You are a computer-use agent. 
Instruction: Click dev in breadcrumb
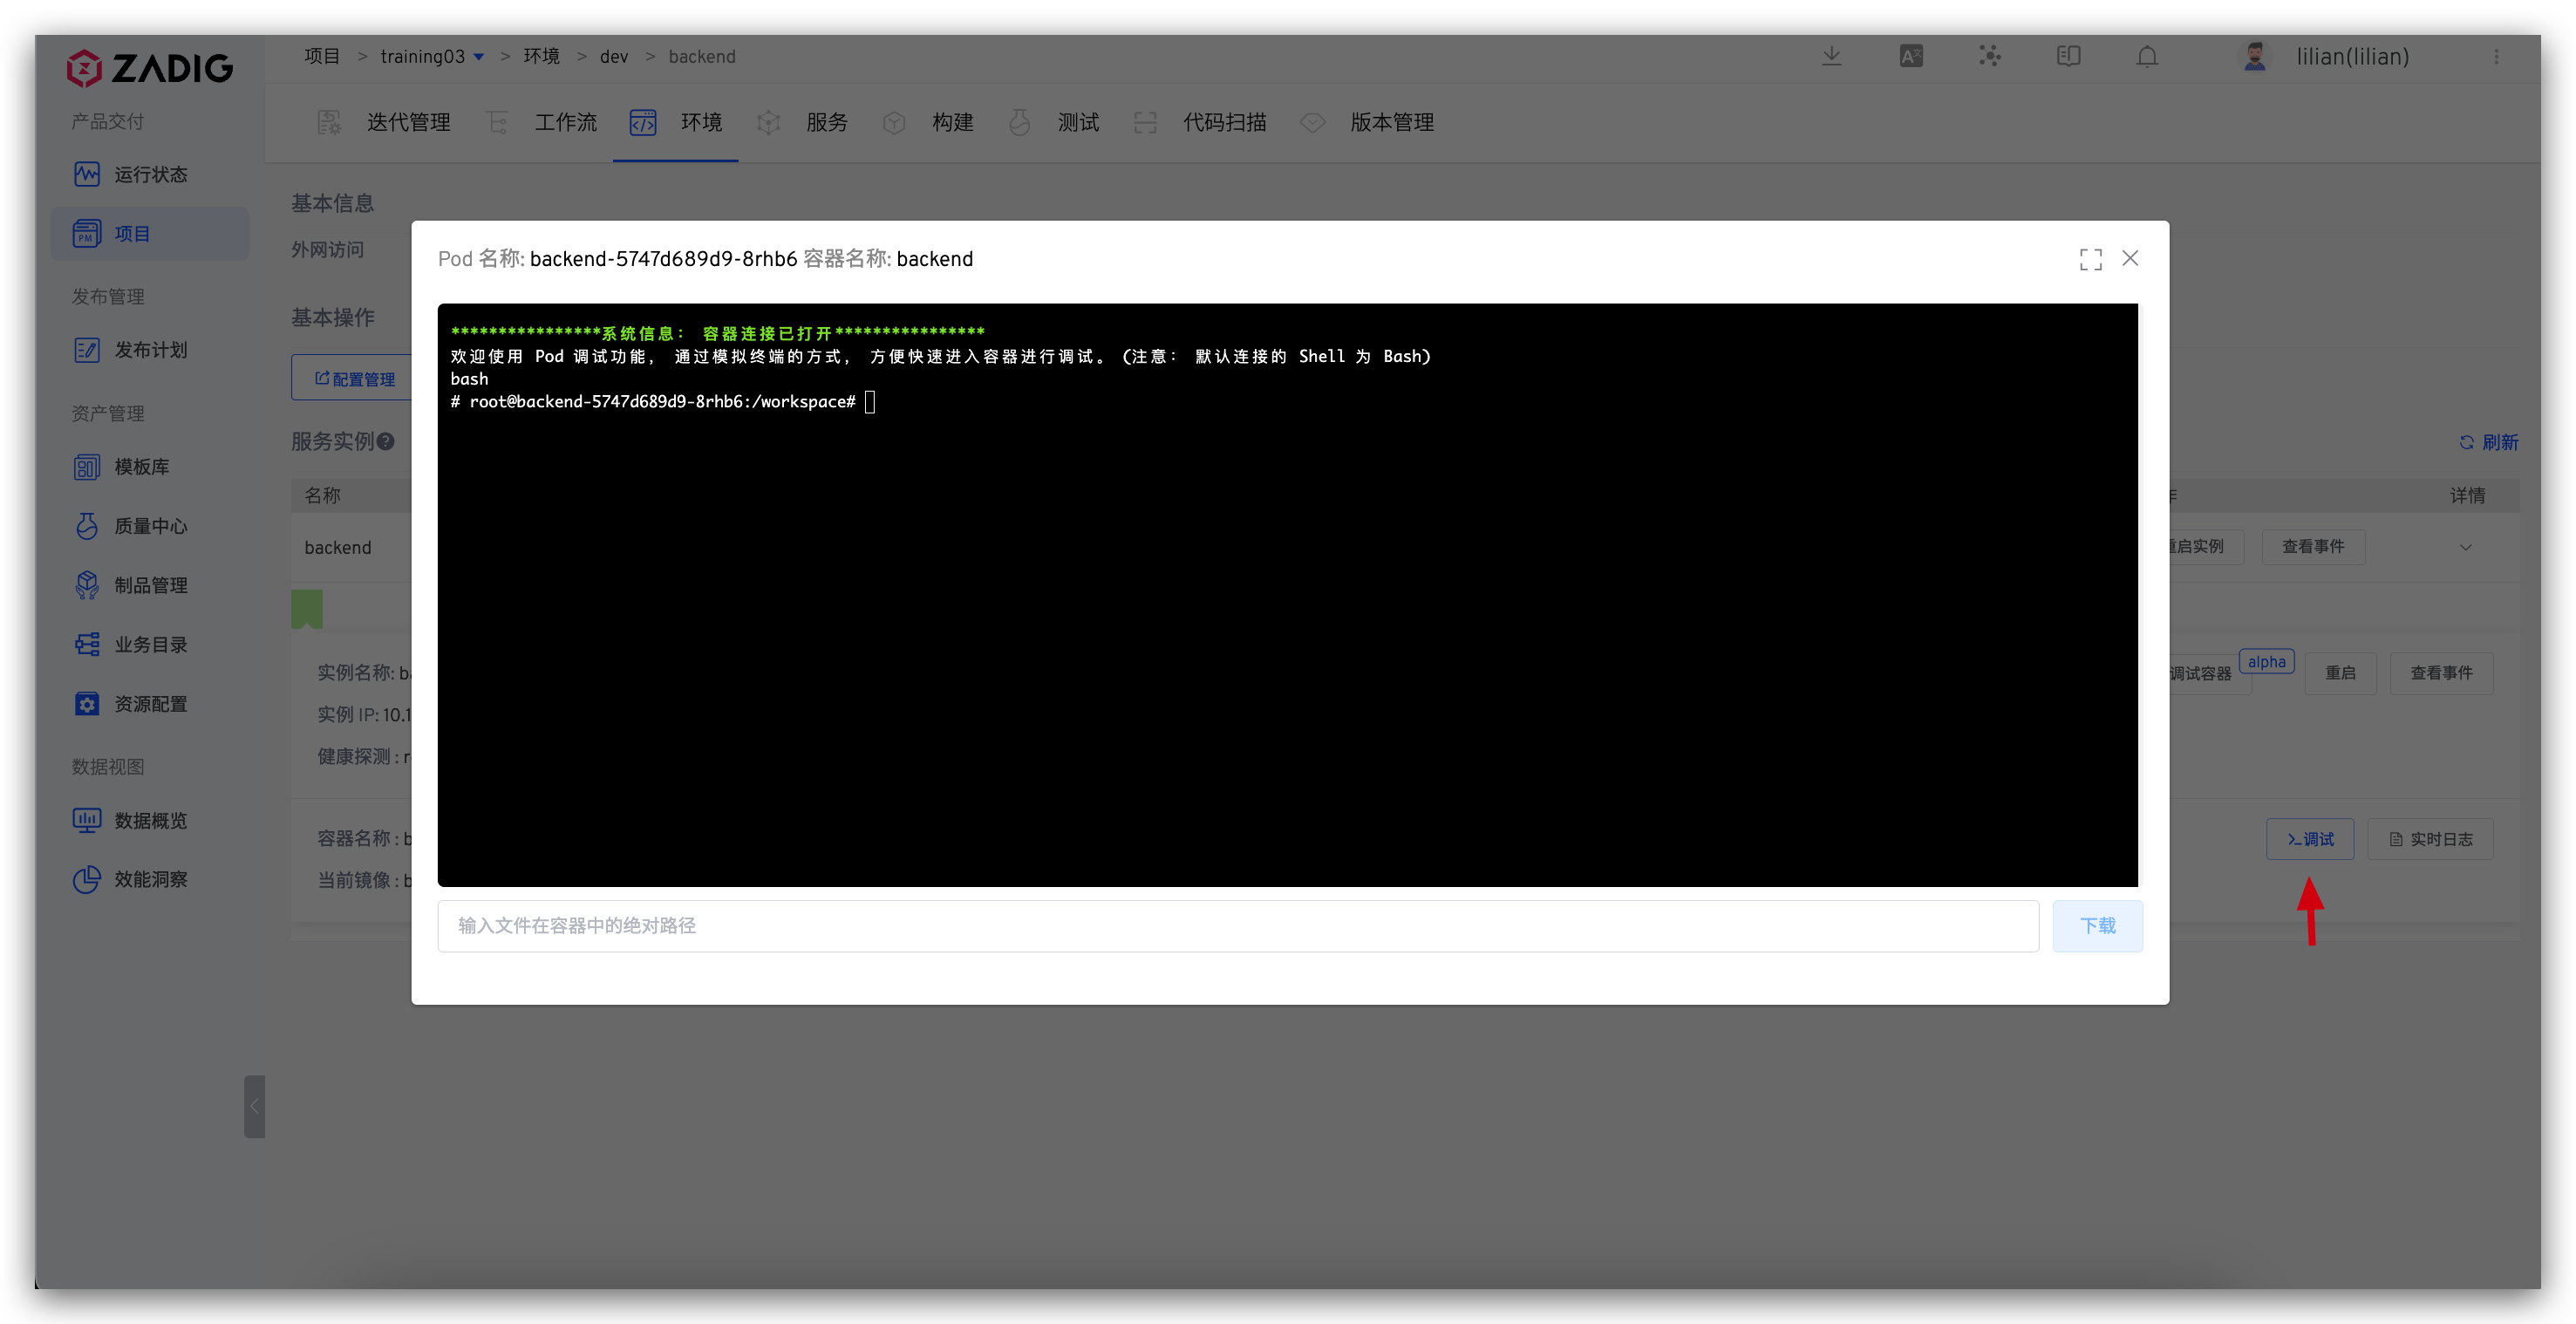(614, 57)
